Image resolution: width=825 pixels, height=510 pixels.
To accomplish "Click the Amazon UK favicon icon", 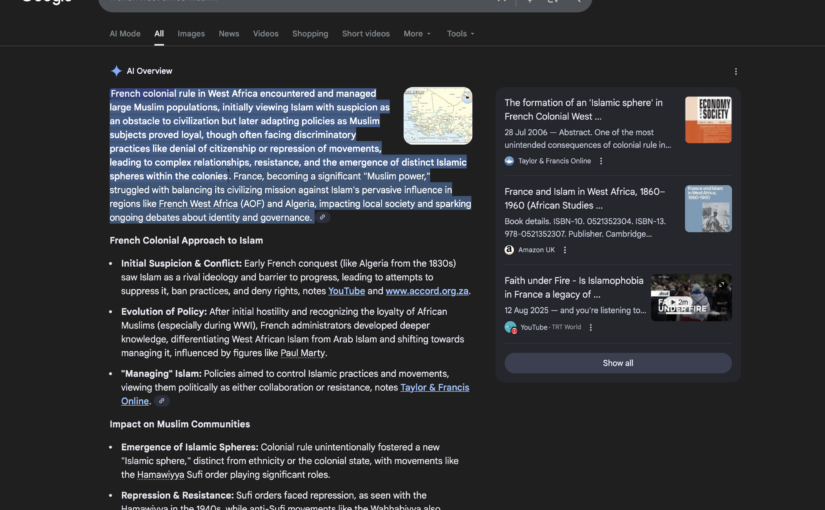I will pos(509,250).
